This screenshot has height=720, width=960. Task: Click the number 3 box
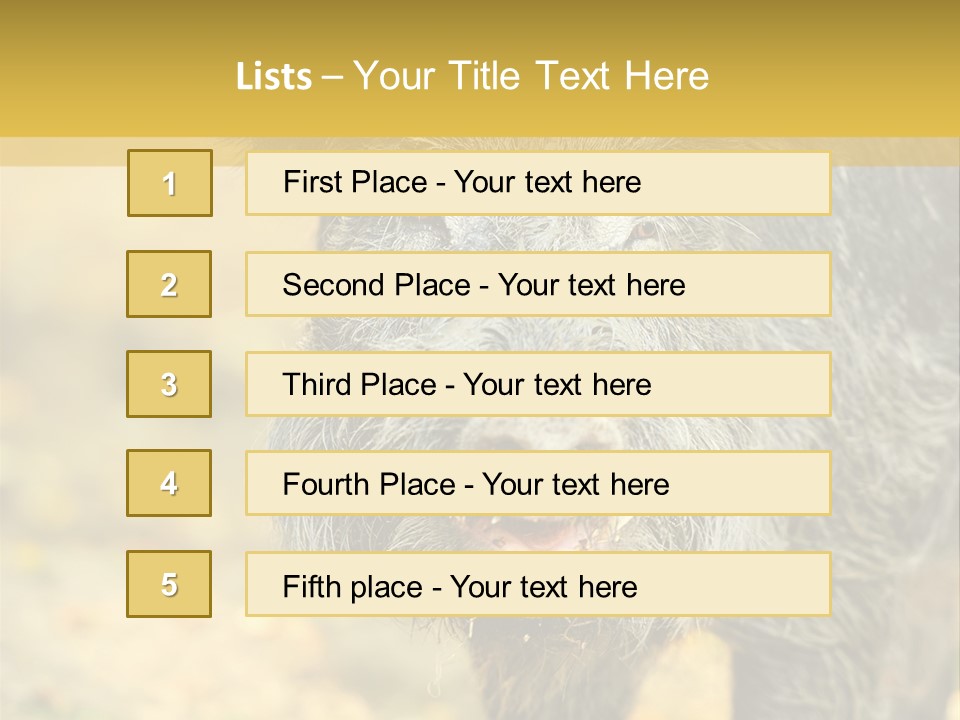pos(170,384)
